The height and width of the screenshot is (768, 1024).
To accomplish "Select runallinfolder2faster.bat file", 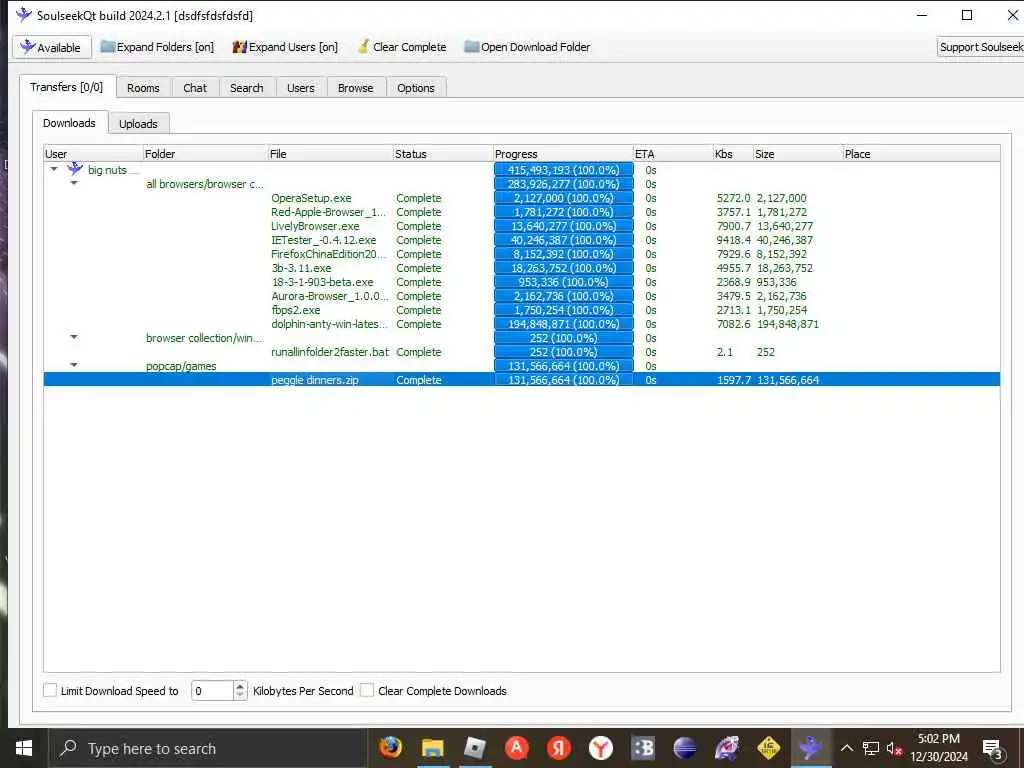I will pos(330,352).
